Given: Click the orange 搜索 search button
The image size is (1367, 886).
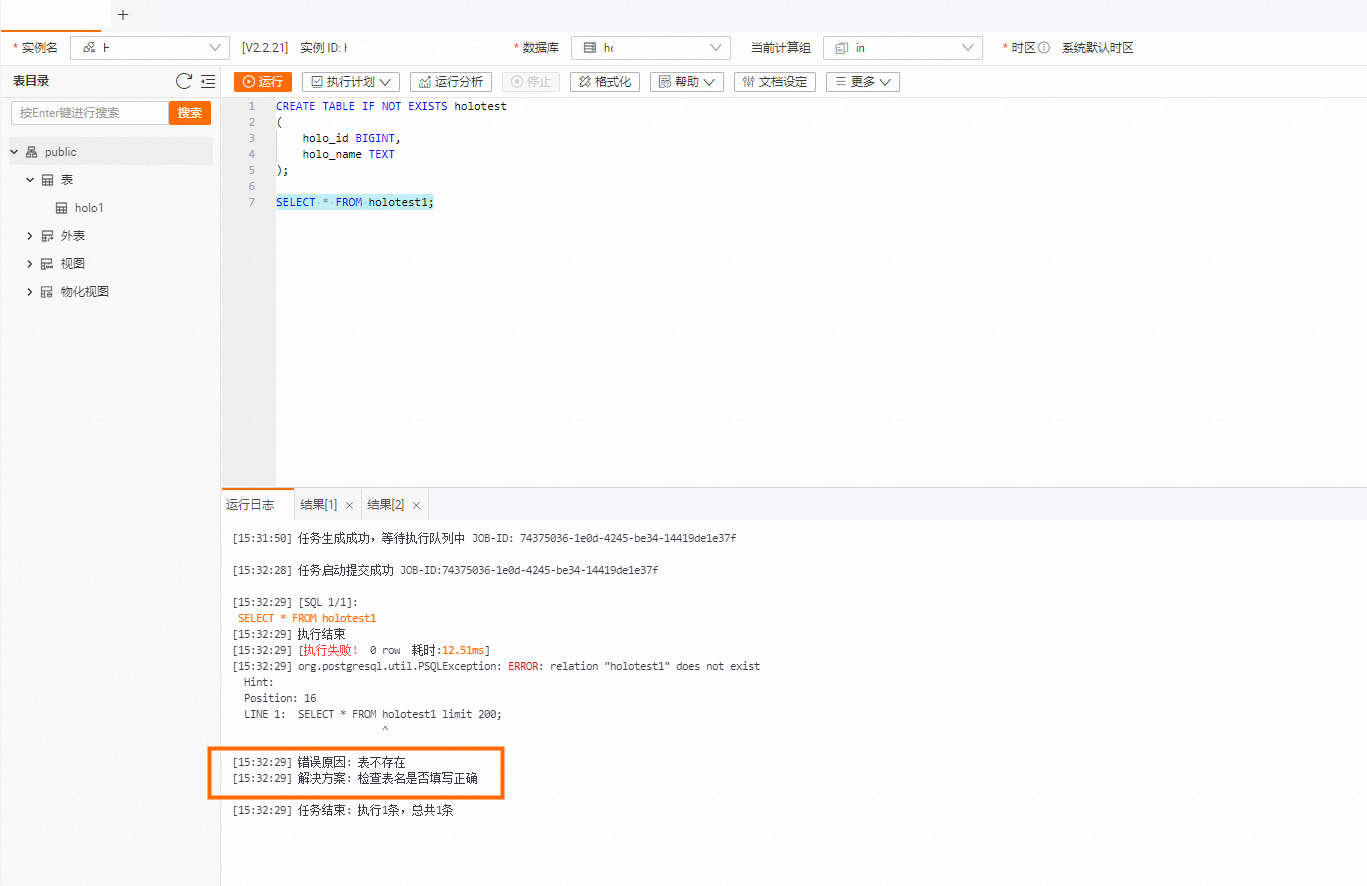Looking at the screenshot, I should pos(190,113).
